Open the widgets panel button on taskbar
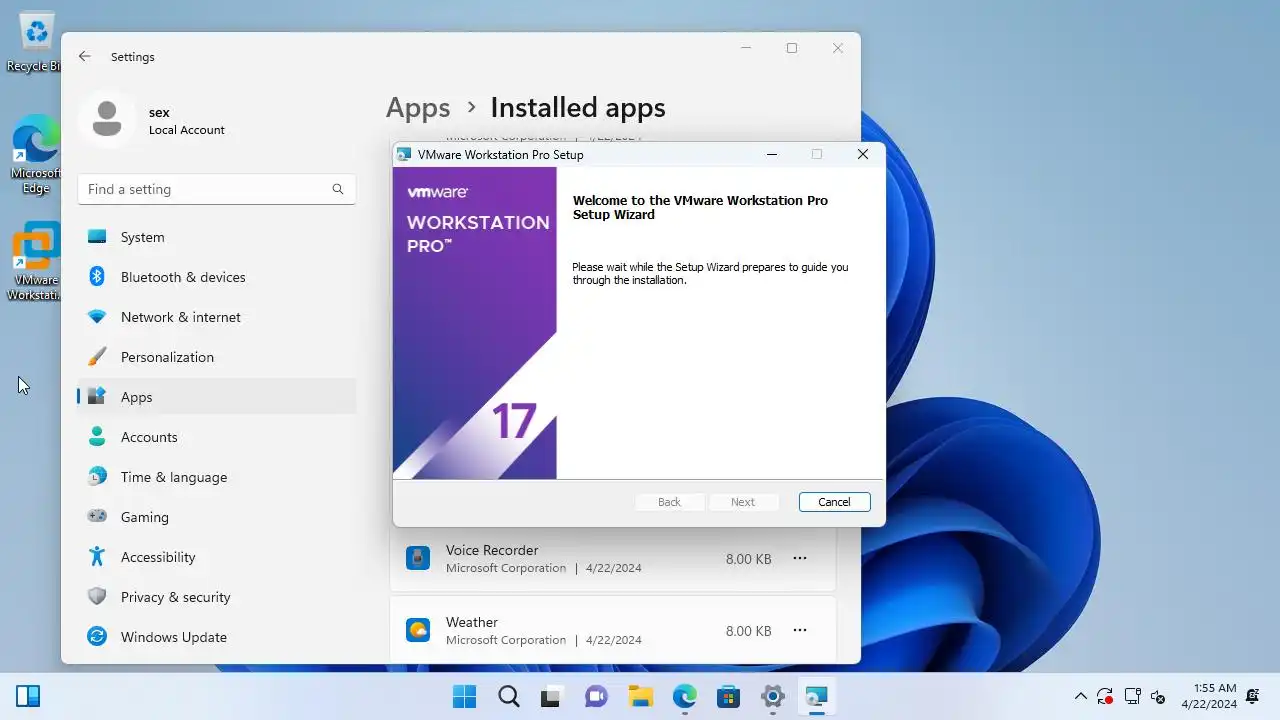Image resolution: width=1280 pixels, height=720 pixels. pyautogui.click(x=28, y=697)
